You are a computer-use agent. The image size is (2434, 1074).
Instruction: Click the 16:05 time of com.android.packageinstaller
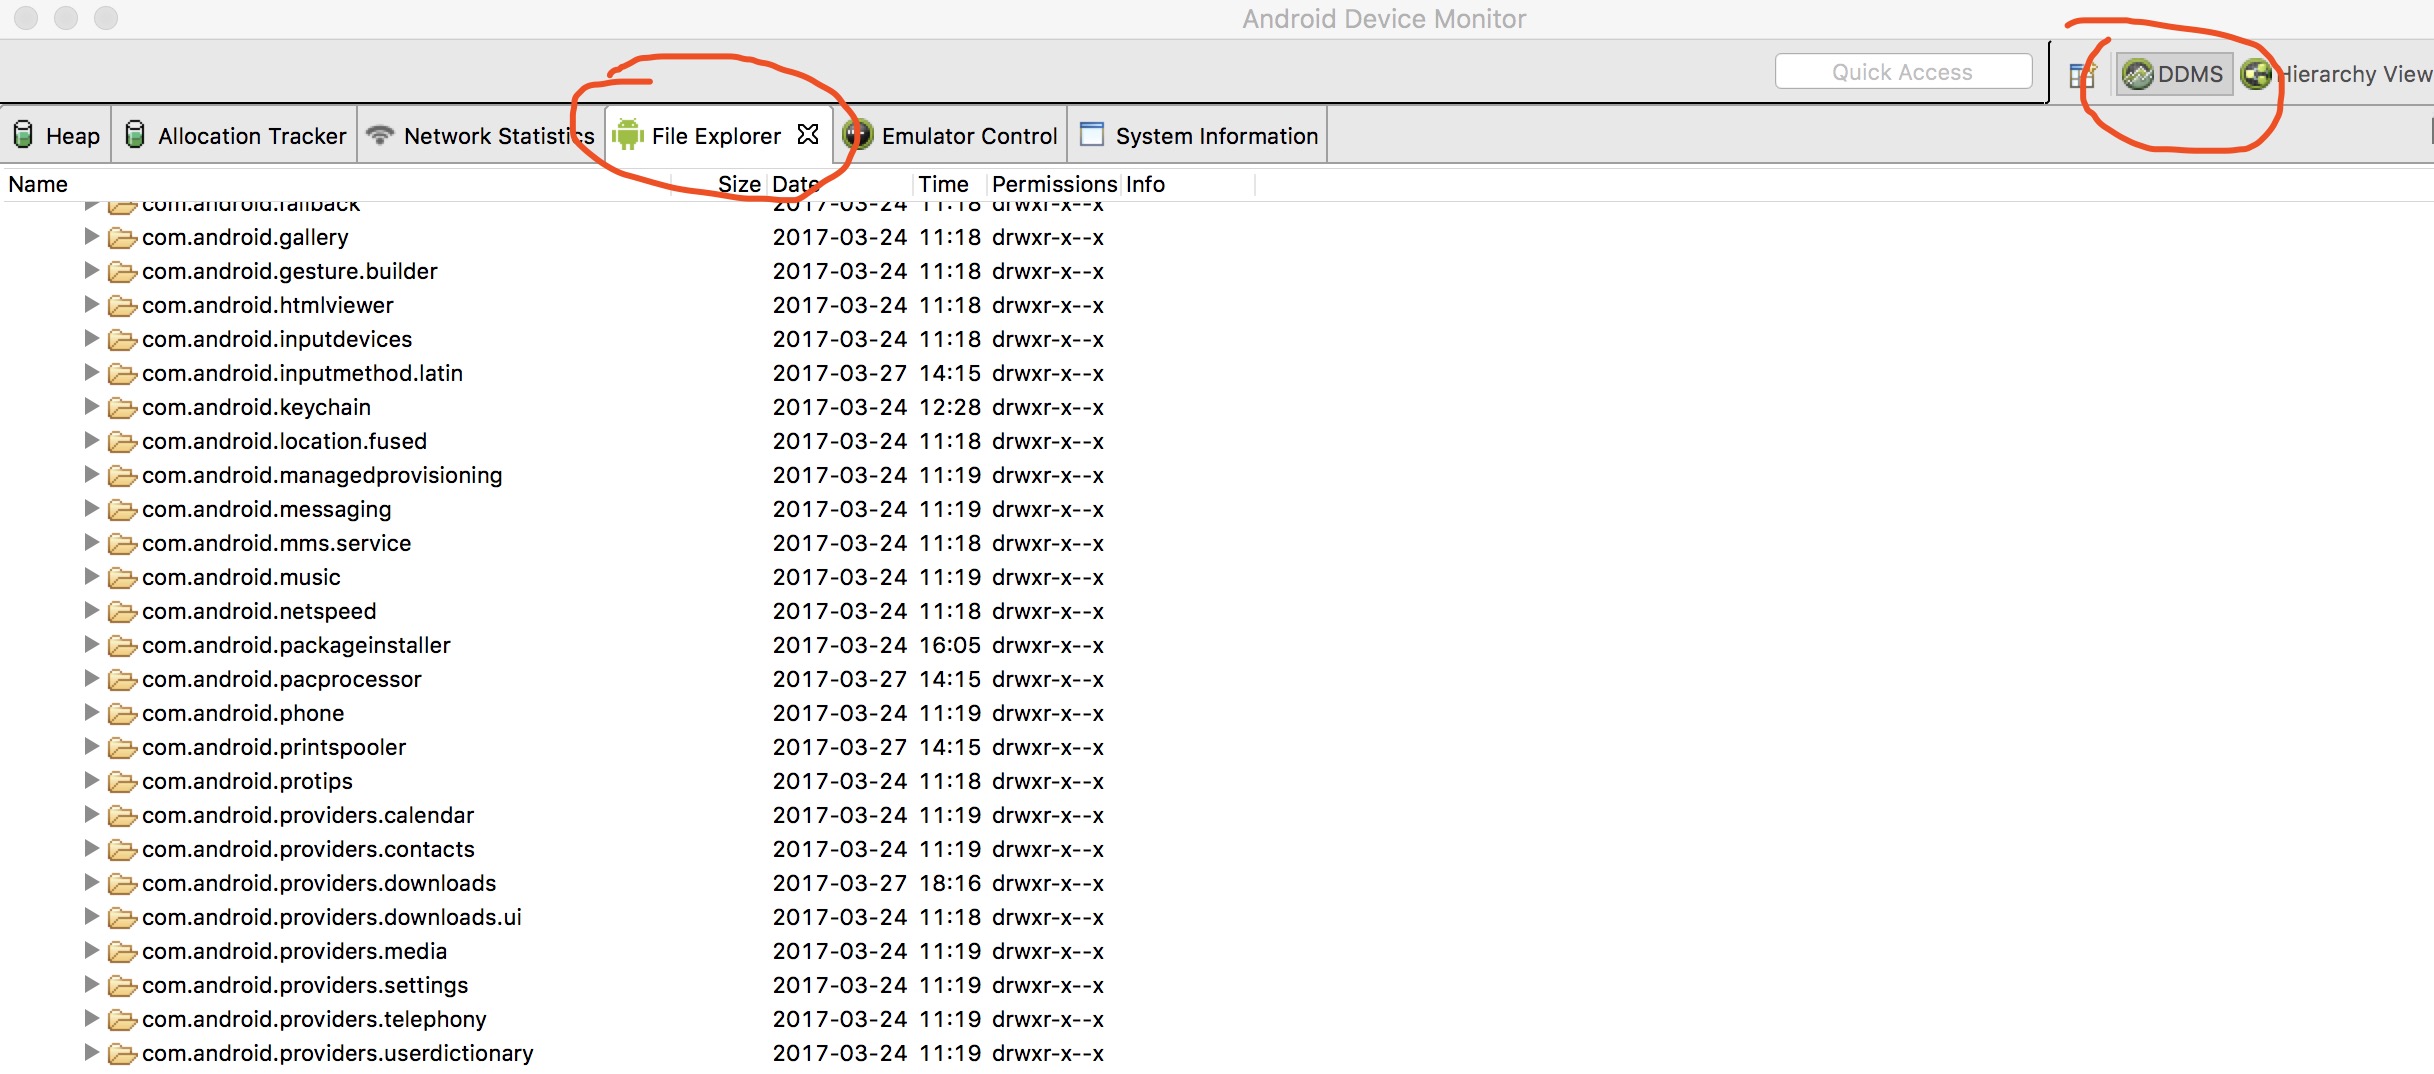point(949,645)
